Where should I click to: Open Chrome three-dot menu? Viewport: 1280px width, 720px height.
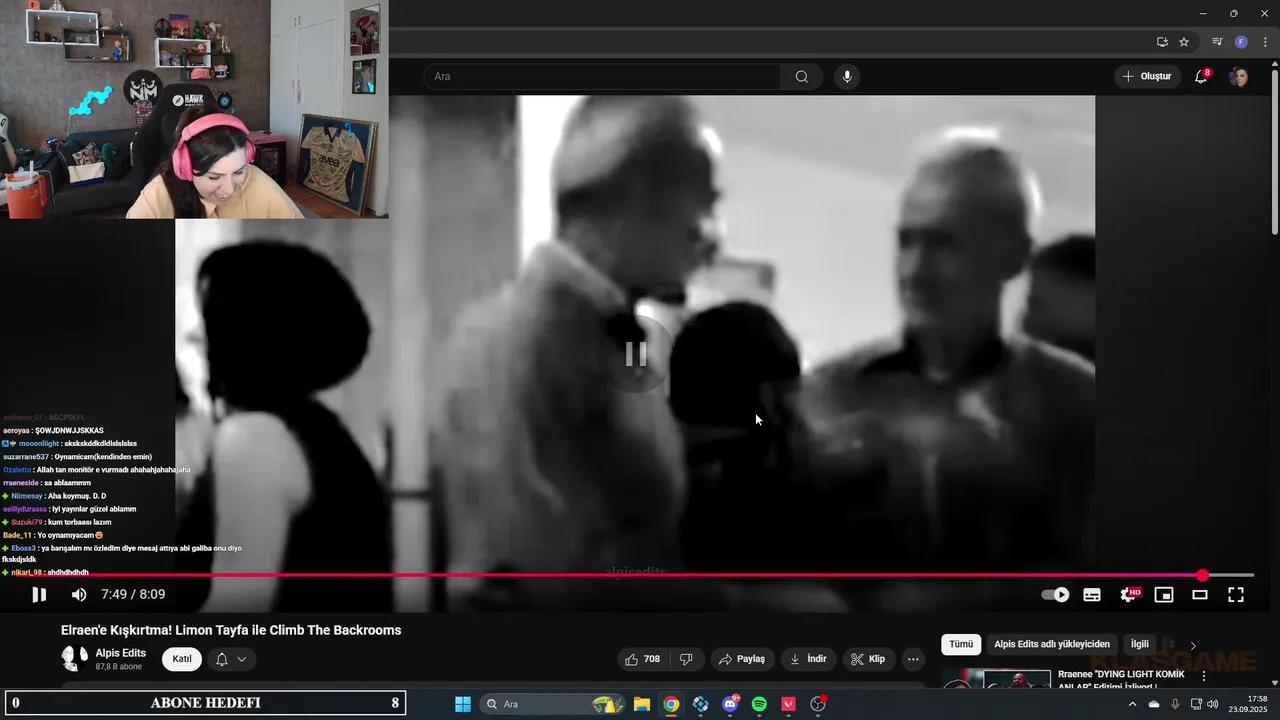pos(1265,42)
